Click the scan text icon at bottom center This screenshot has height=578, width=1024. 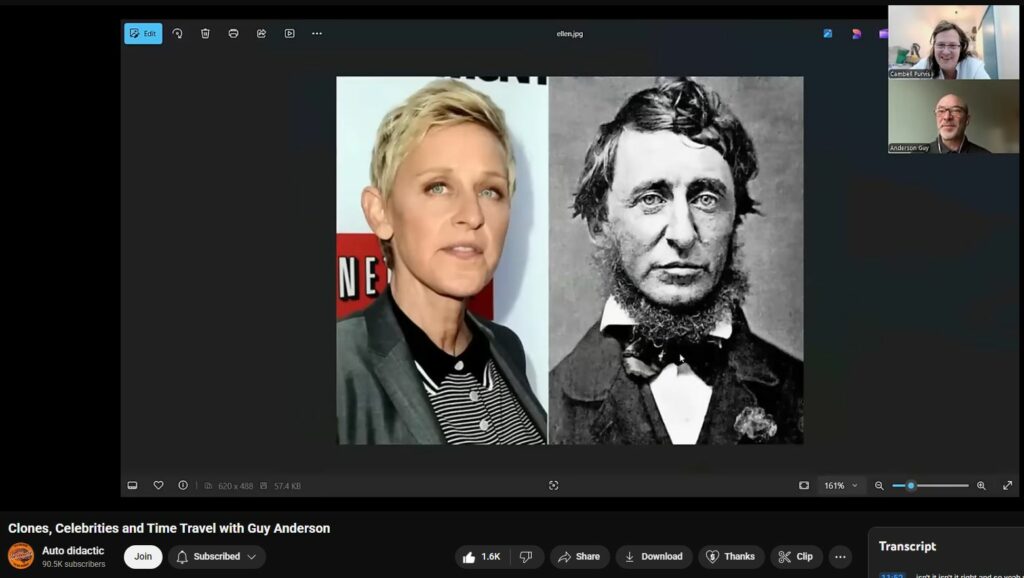tap(553, 485)
